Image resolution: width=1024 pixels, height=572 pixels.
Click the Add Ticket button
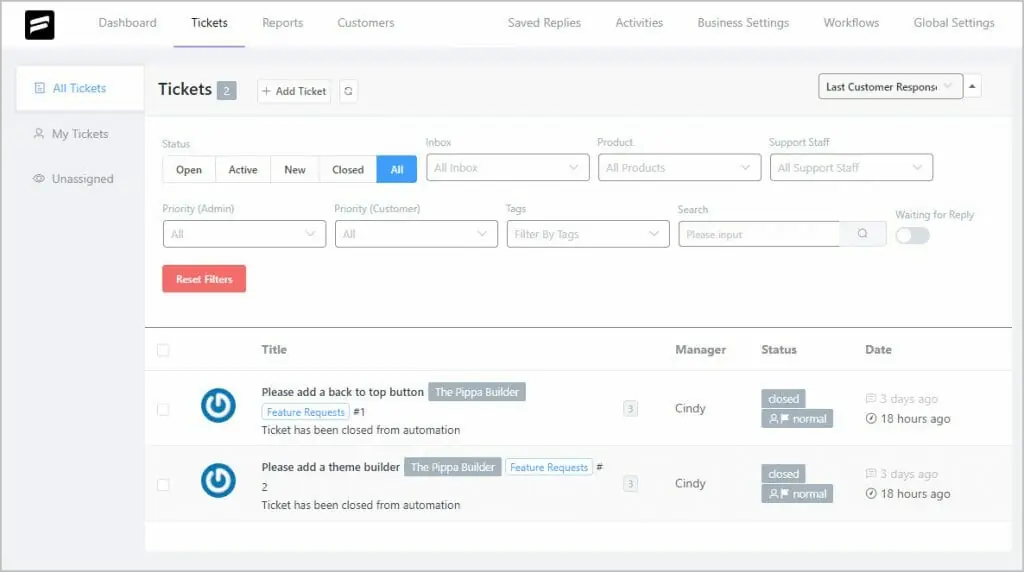point(294,91)
